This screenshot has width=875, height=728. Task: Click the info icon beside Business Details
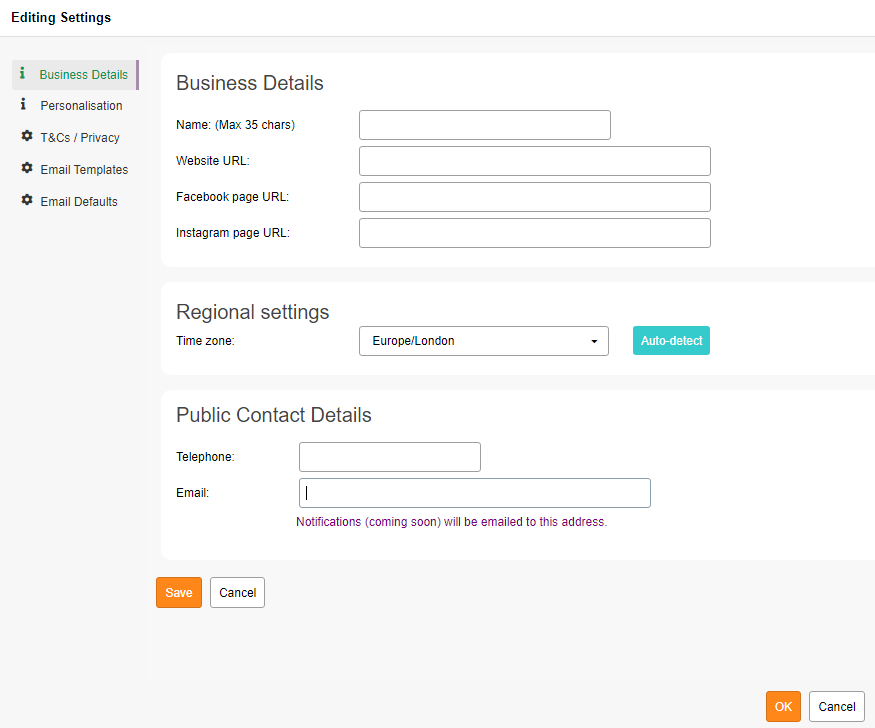click(x=22, y=73)
